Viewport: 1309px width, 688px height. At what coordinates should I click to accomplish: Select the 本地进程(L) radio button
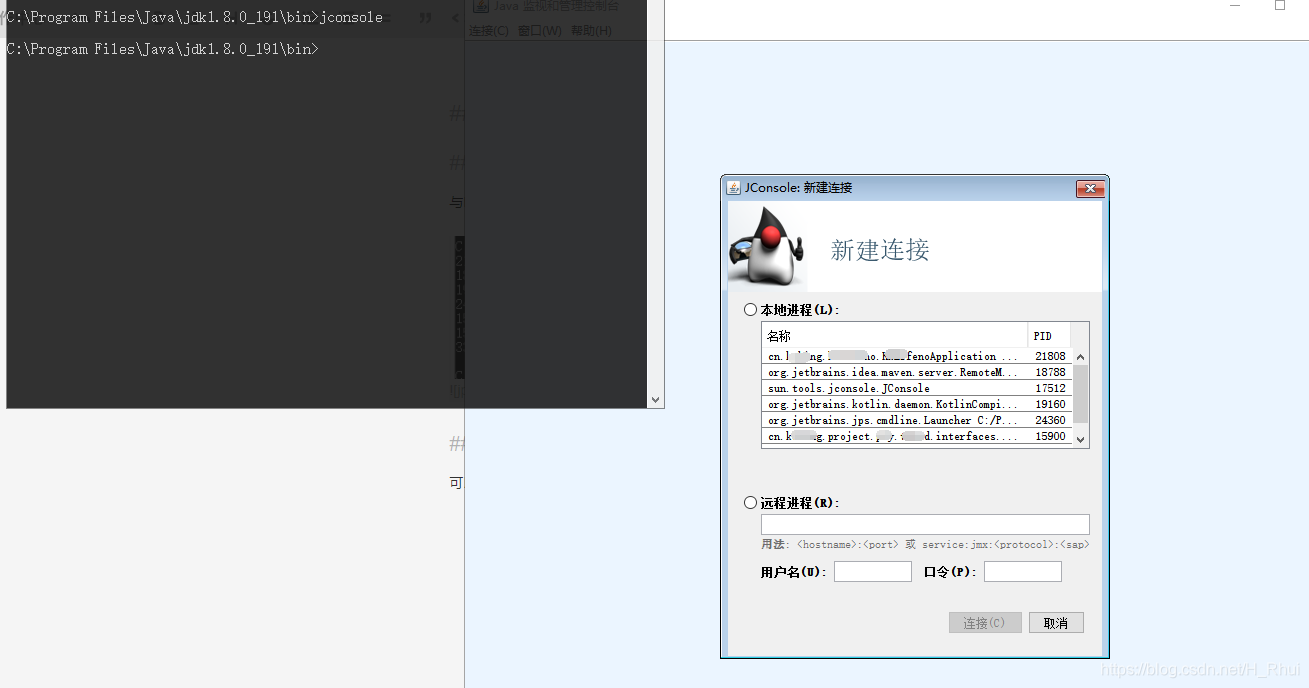(751, 310)
